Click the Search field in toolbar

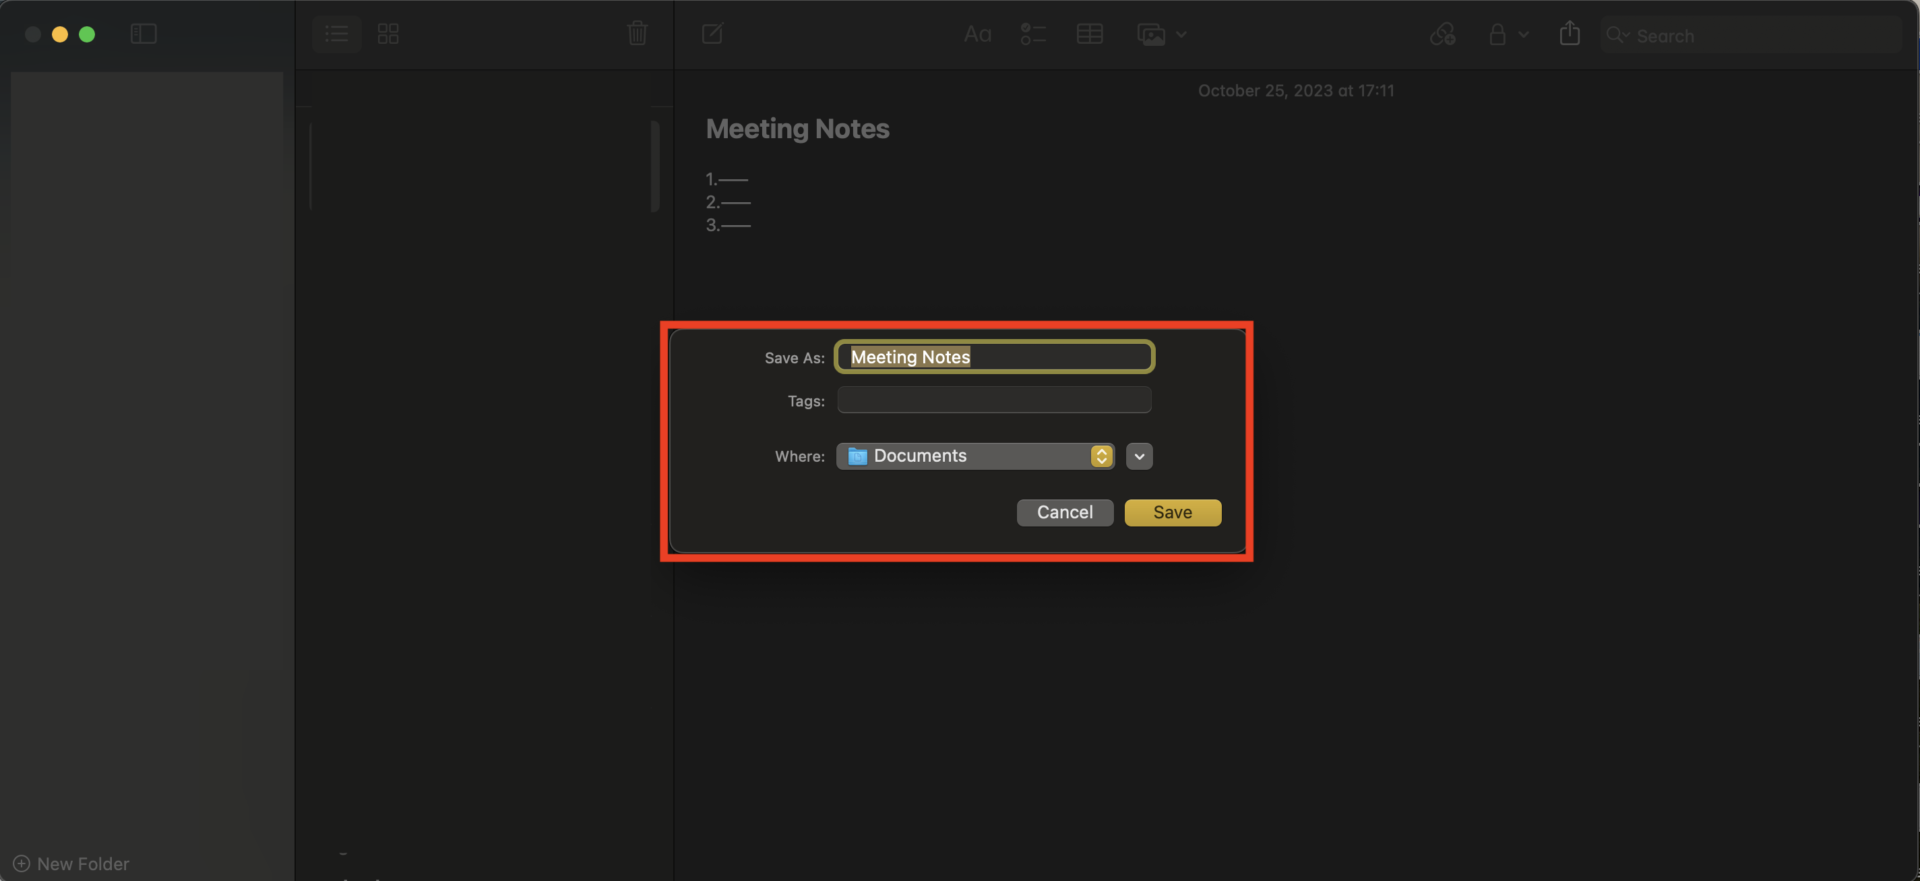point(1751,35)
